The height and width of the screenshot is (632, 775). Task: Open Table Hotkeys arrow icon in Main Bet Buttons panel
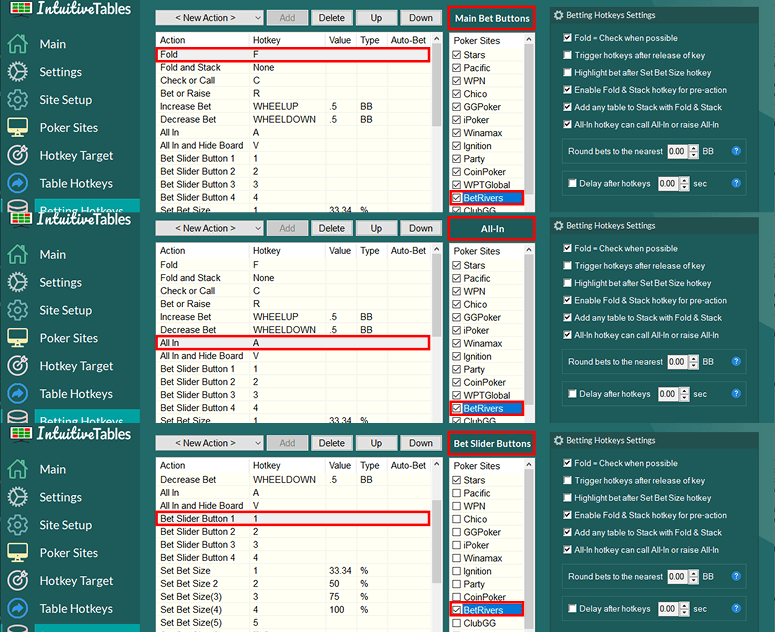tap(17, 183)
